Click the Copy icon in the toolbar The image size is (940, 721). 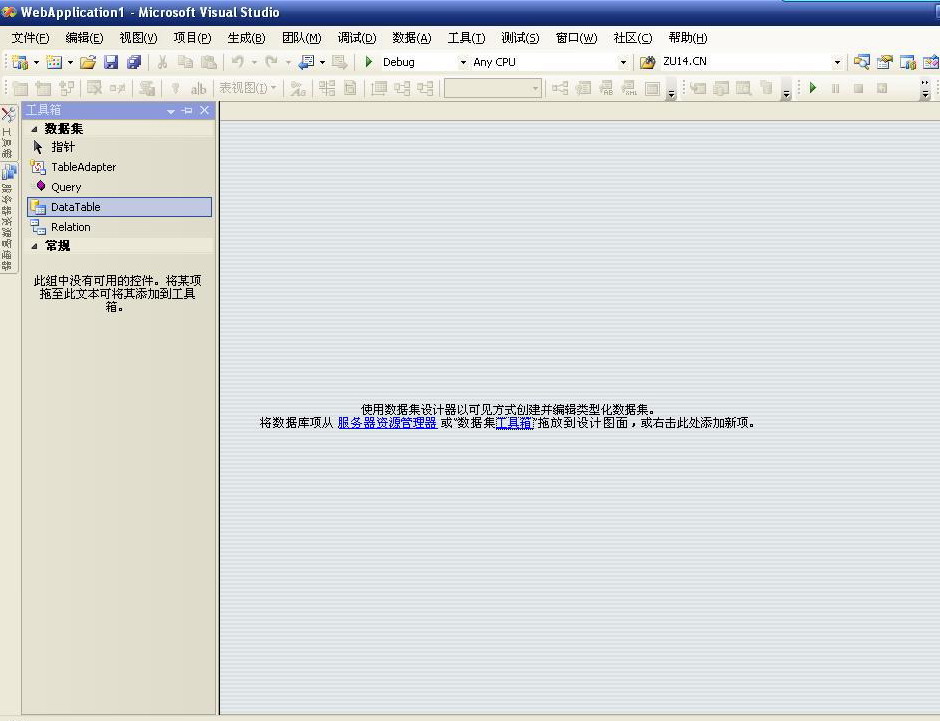pyautogui.click(x=185, y=62)
